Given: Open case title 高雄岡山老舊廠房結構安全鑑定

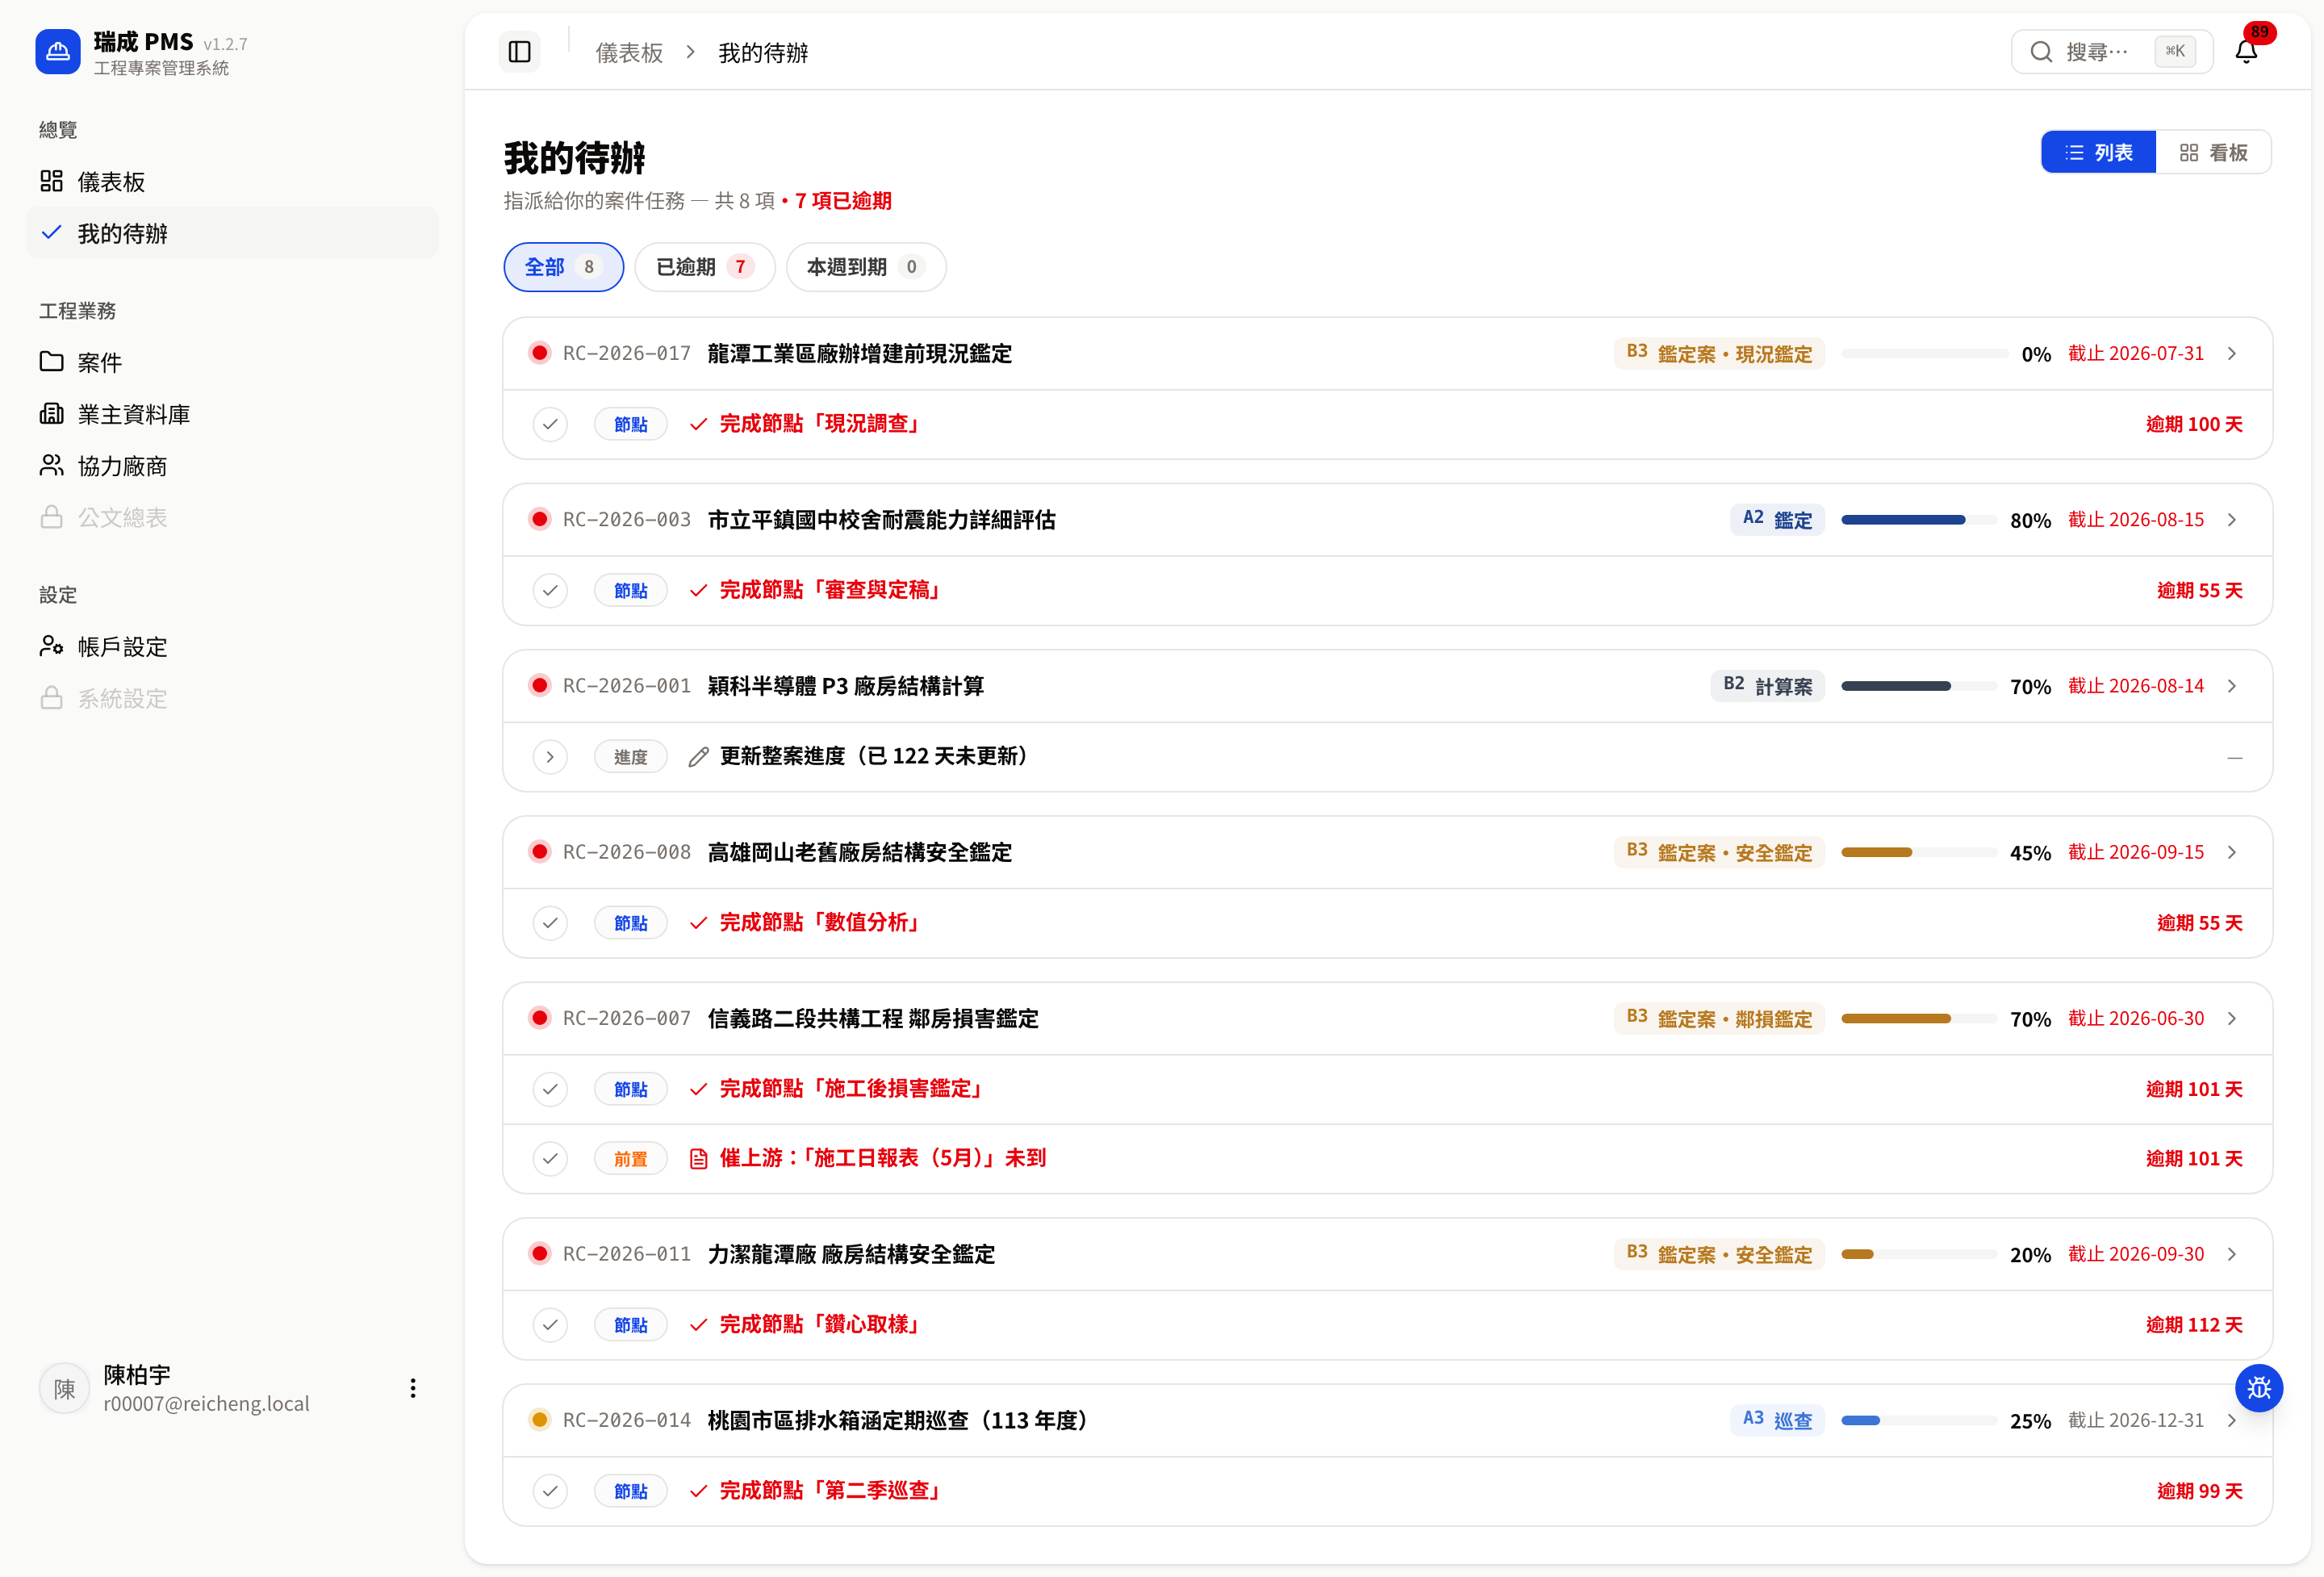Looking at the screenshot, I should [859, 852].
